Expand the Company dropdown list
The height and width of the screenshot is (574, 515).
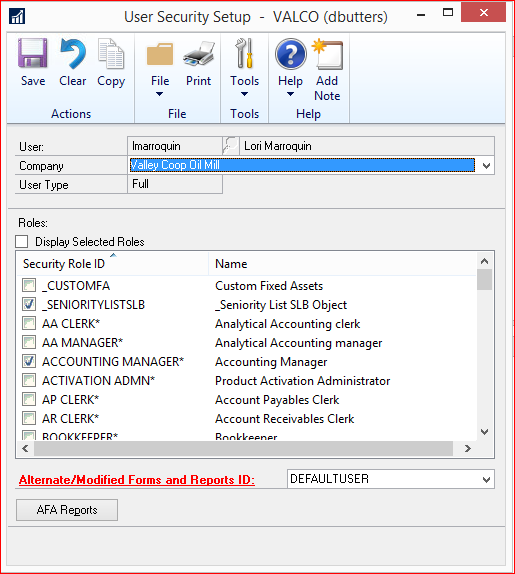click(x=486, y=165)
